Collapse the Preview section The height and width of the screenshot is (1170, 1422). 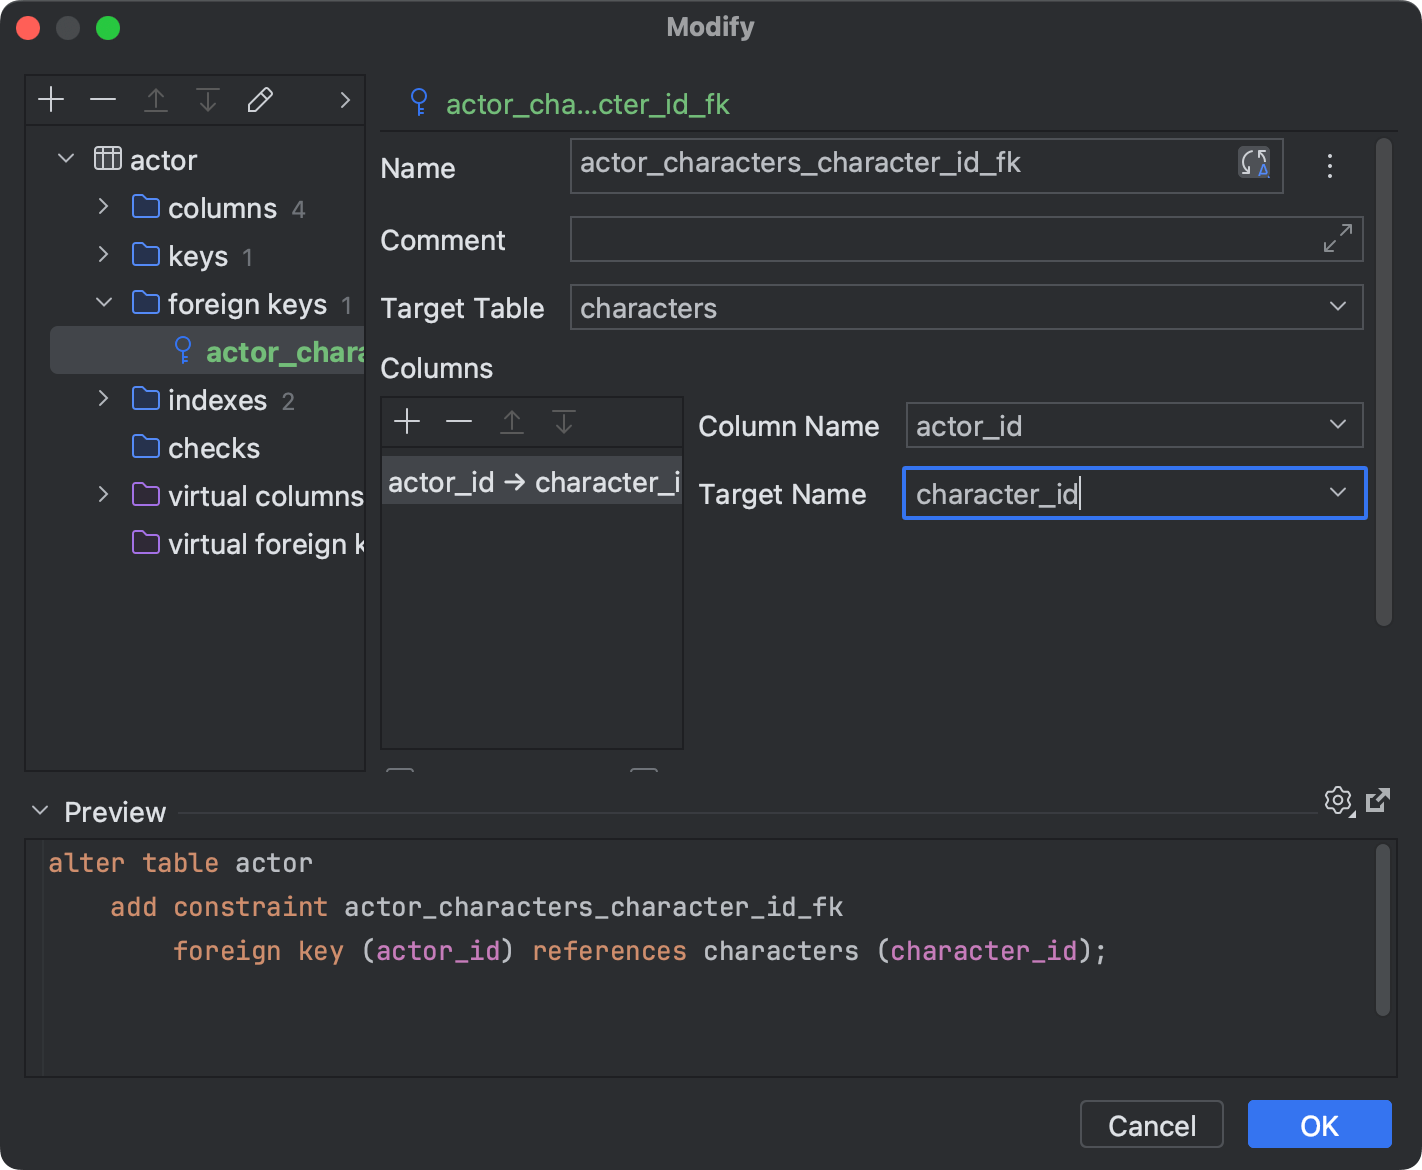click(x=40, y=811)
